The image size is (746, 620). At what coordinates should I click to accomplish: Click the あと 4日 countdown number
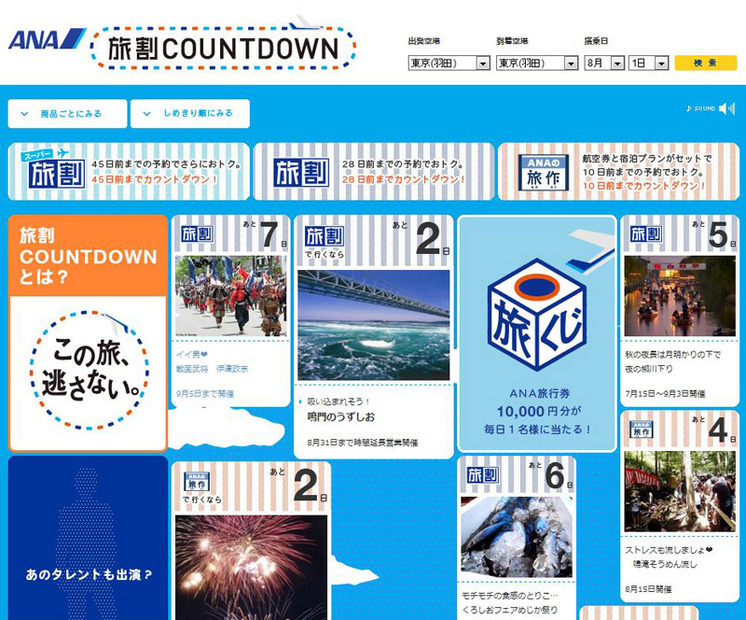tap(718, 430)
